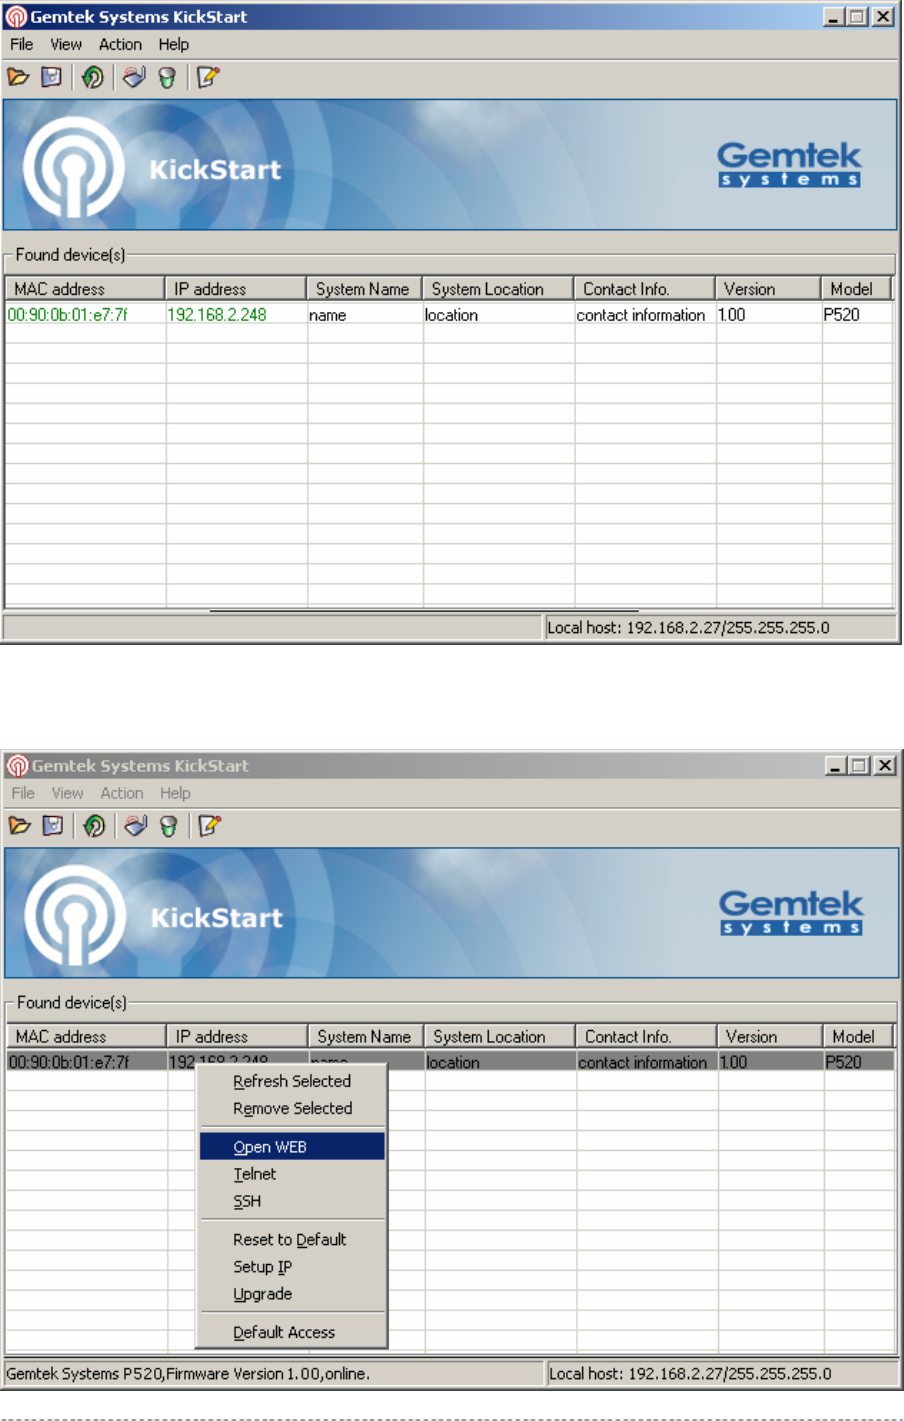Screen dimensions: 904x1421
Task: Click title bar app icon of active KickStart window
Action: (16, 17)
